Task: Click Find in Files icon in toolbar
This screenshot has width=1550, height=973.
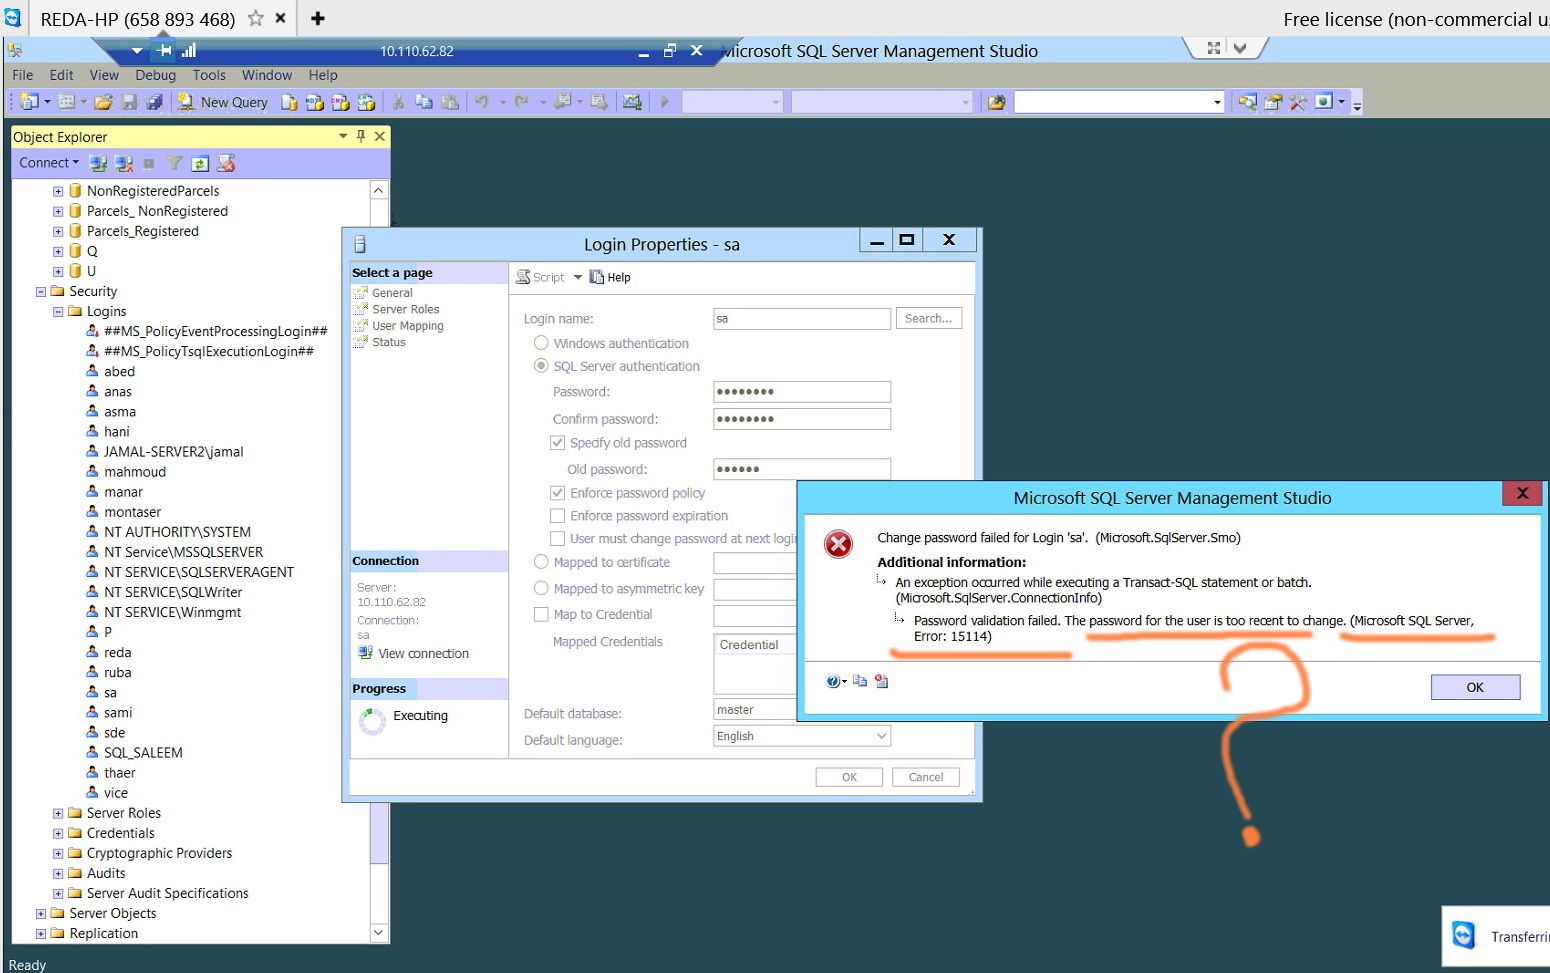Action: pyautogui.click(x=997, y=102)
